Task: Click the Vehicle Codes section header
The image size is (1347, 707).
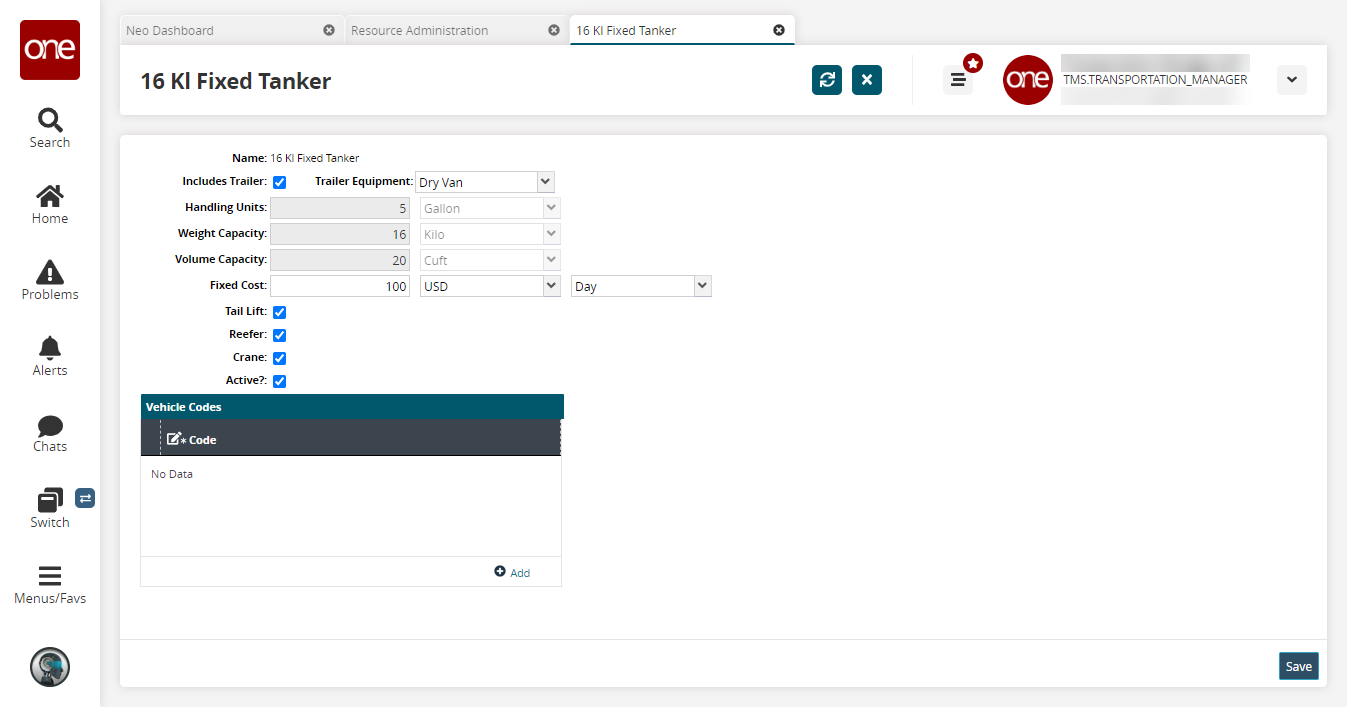Action: point(352,407)
